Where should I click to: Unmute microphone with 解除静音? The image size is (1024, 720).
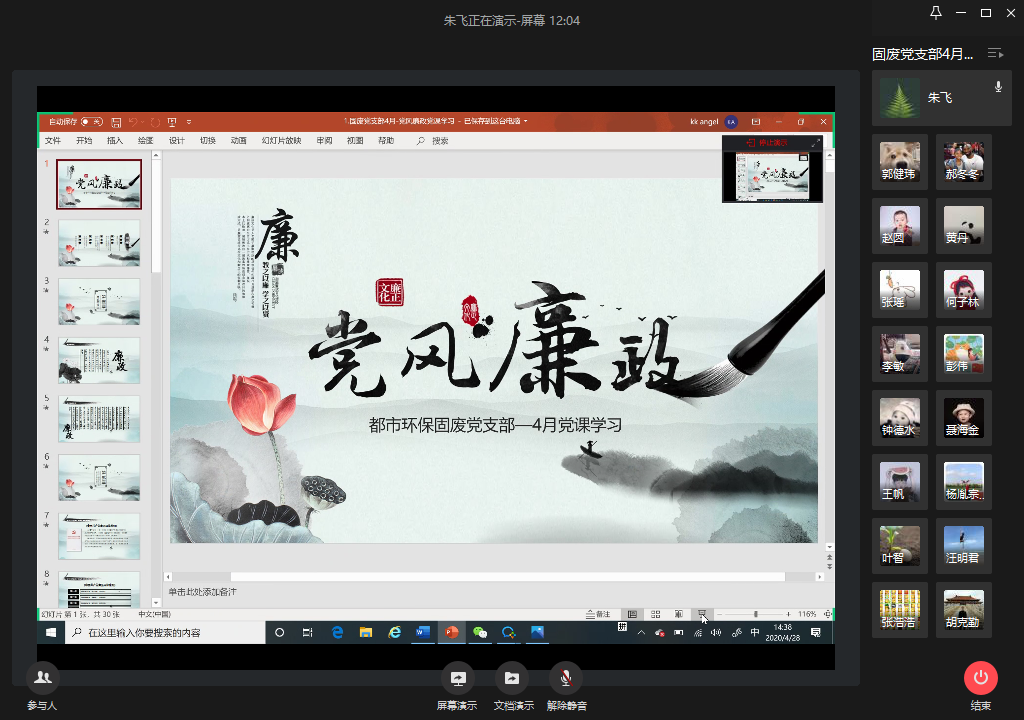point(566,678)
